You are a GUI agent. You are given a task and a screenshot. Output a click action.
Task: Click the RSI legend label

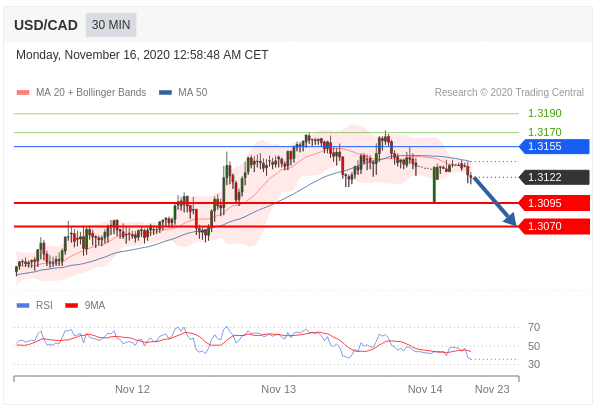pos(44,305)
